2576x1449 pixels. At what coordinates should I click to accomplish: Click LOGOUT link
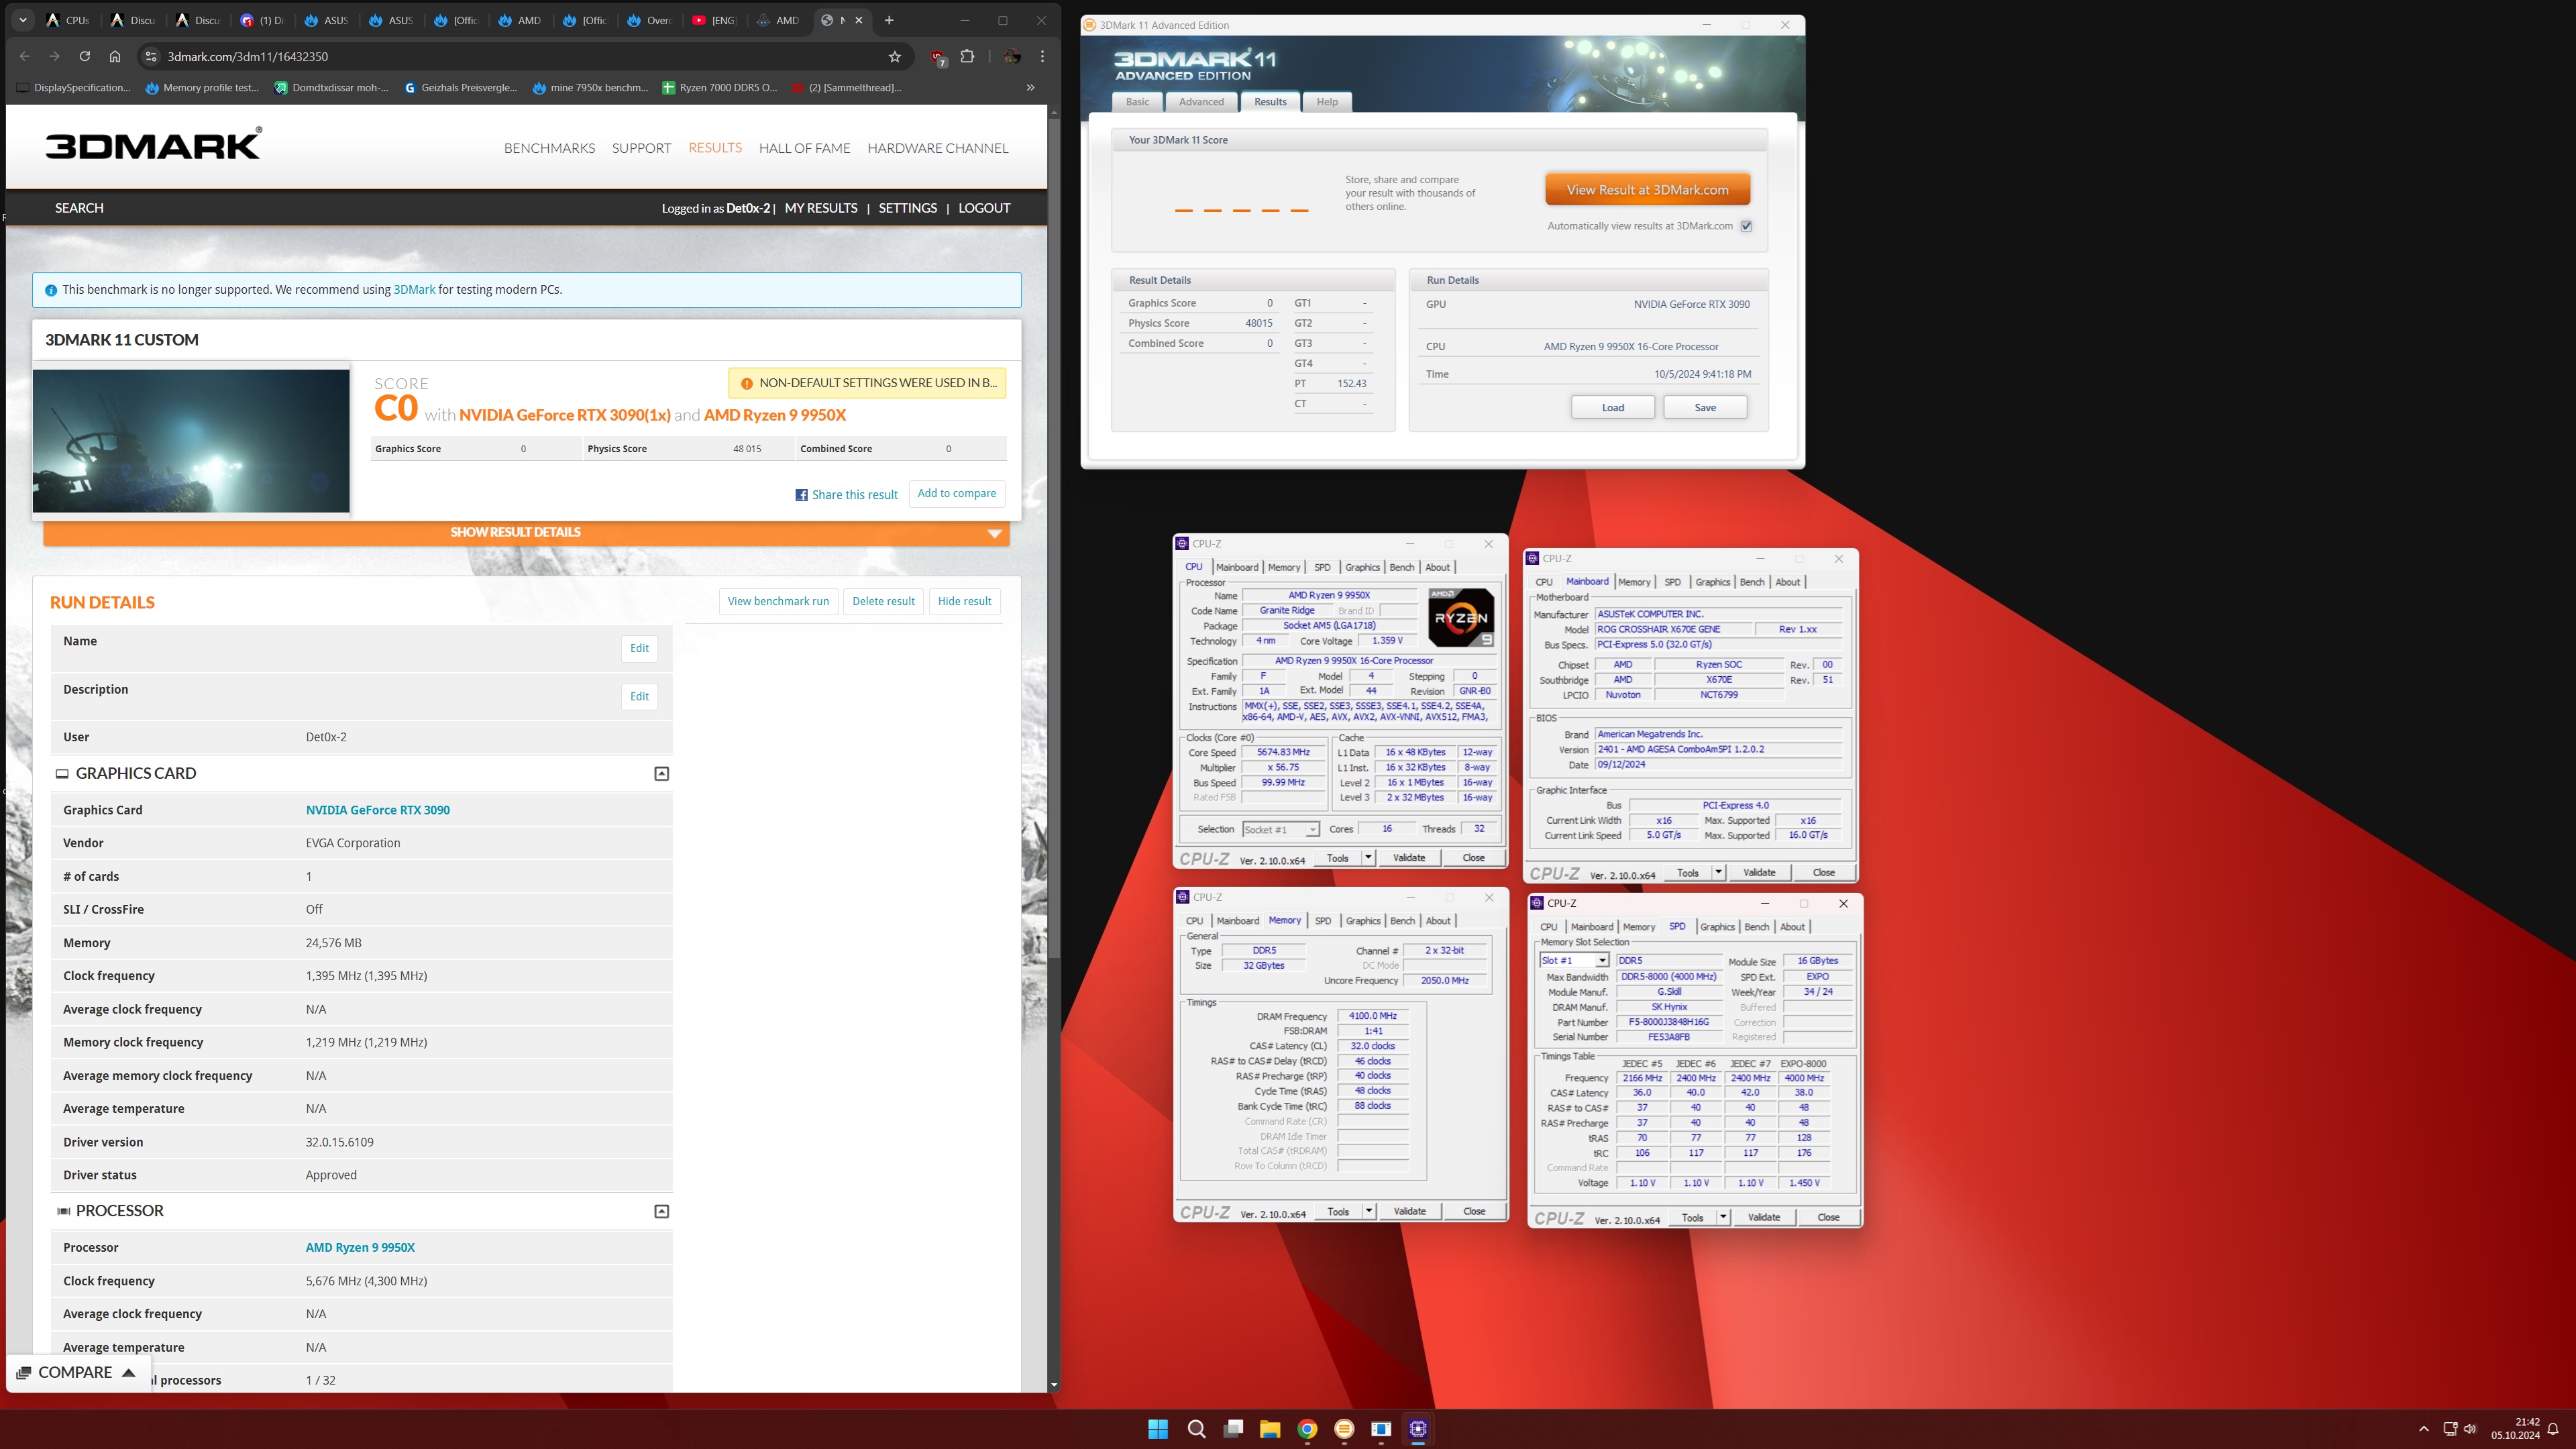984,208
